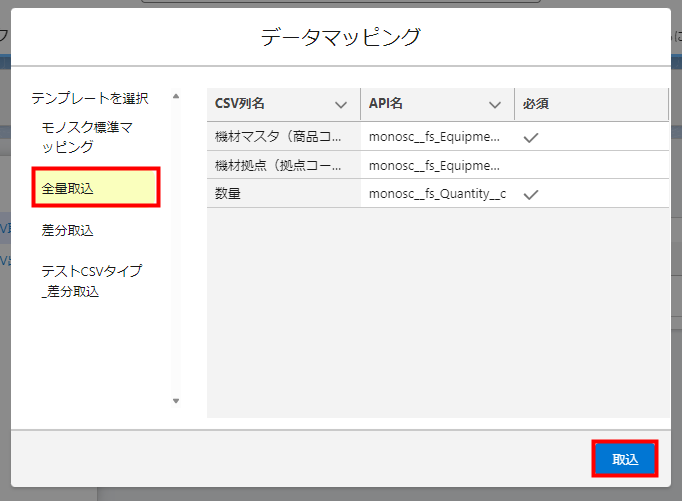Click the テンプレートを選択 heading
This screenshot has height=501, width=682.
point(90,98)
